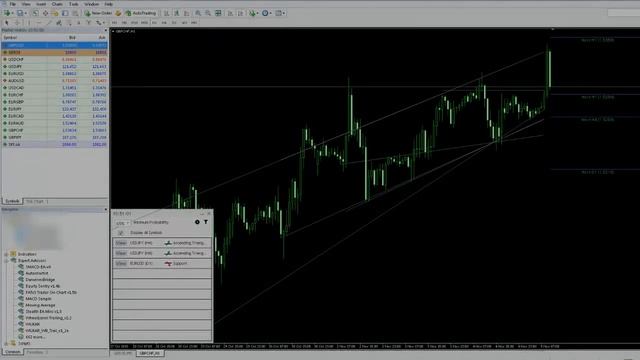This screenshot has width=640, height=360.
Task: Click the Tile Windows toolbar icon
Action: pos(218,13)
